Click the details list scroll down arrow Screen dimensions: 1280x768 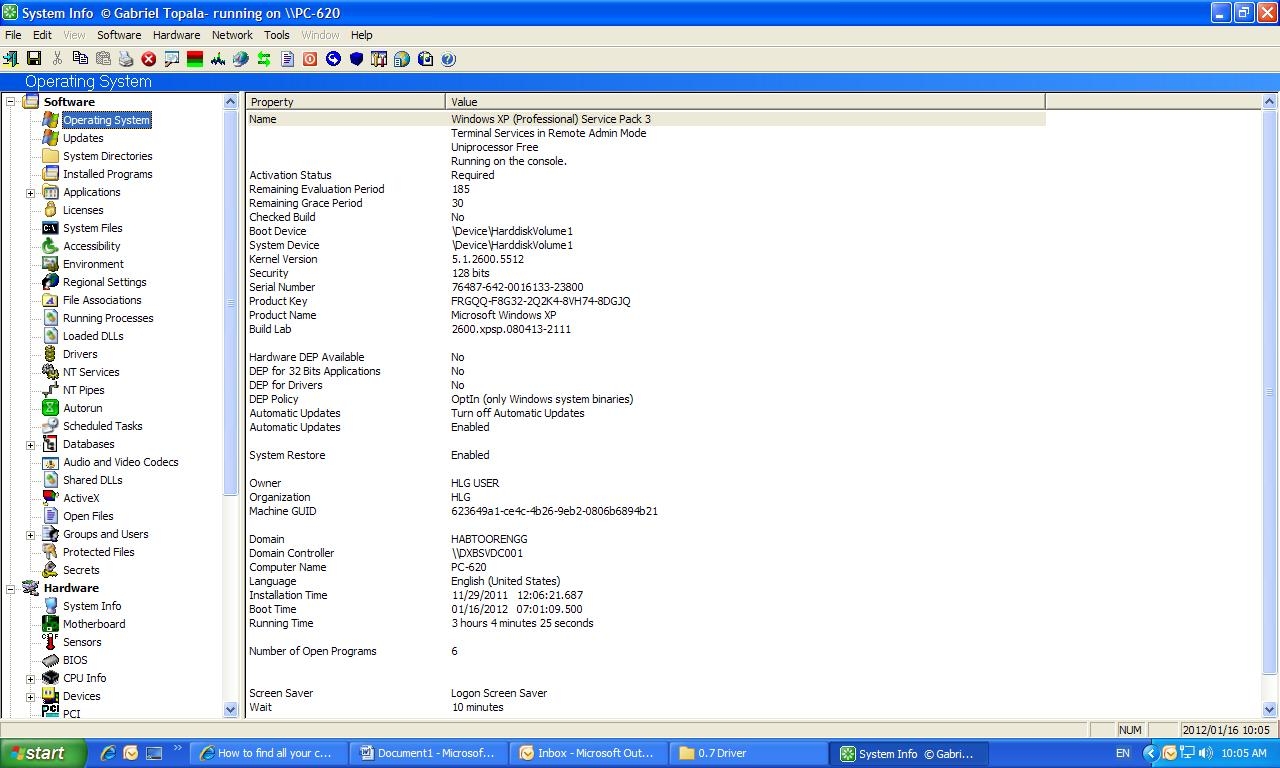click(1270, 709)
